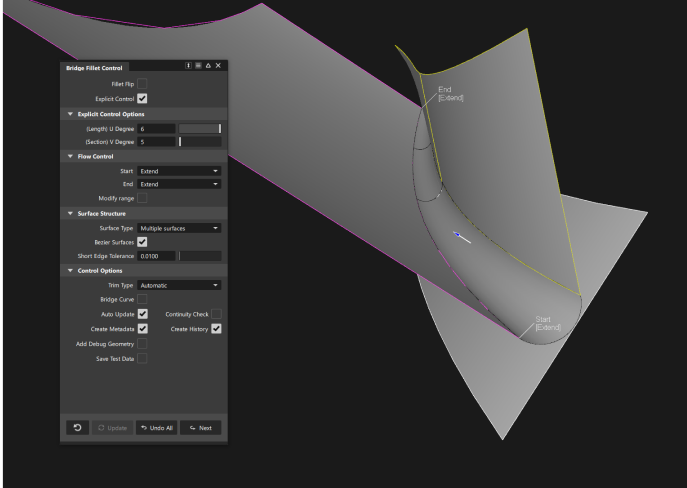This screenshot has height=488, width=687.
Task: Click the Undo All button
Action: [156, 428]
